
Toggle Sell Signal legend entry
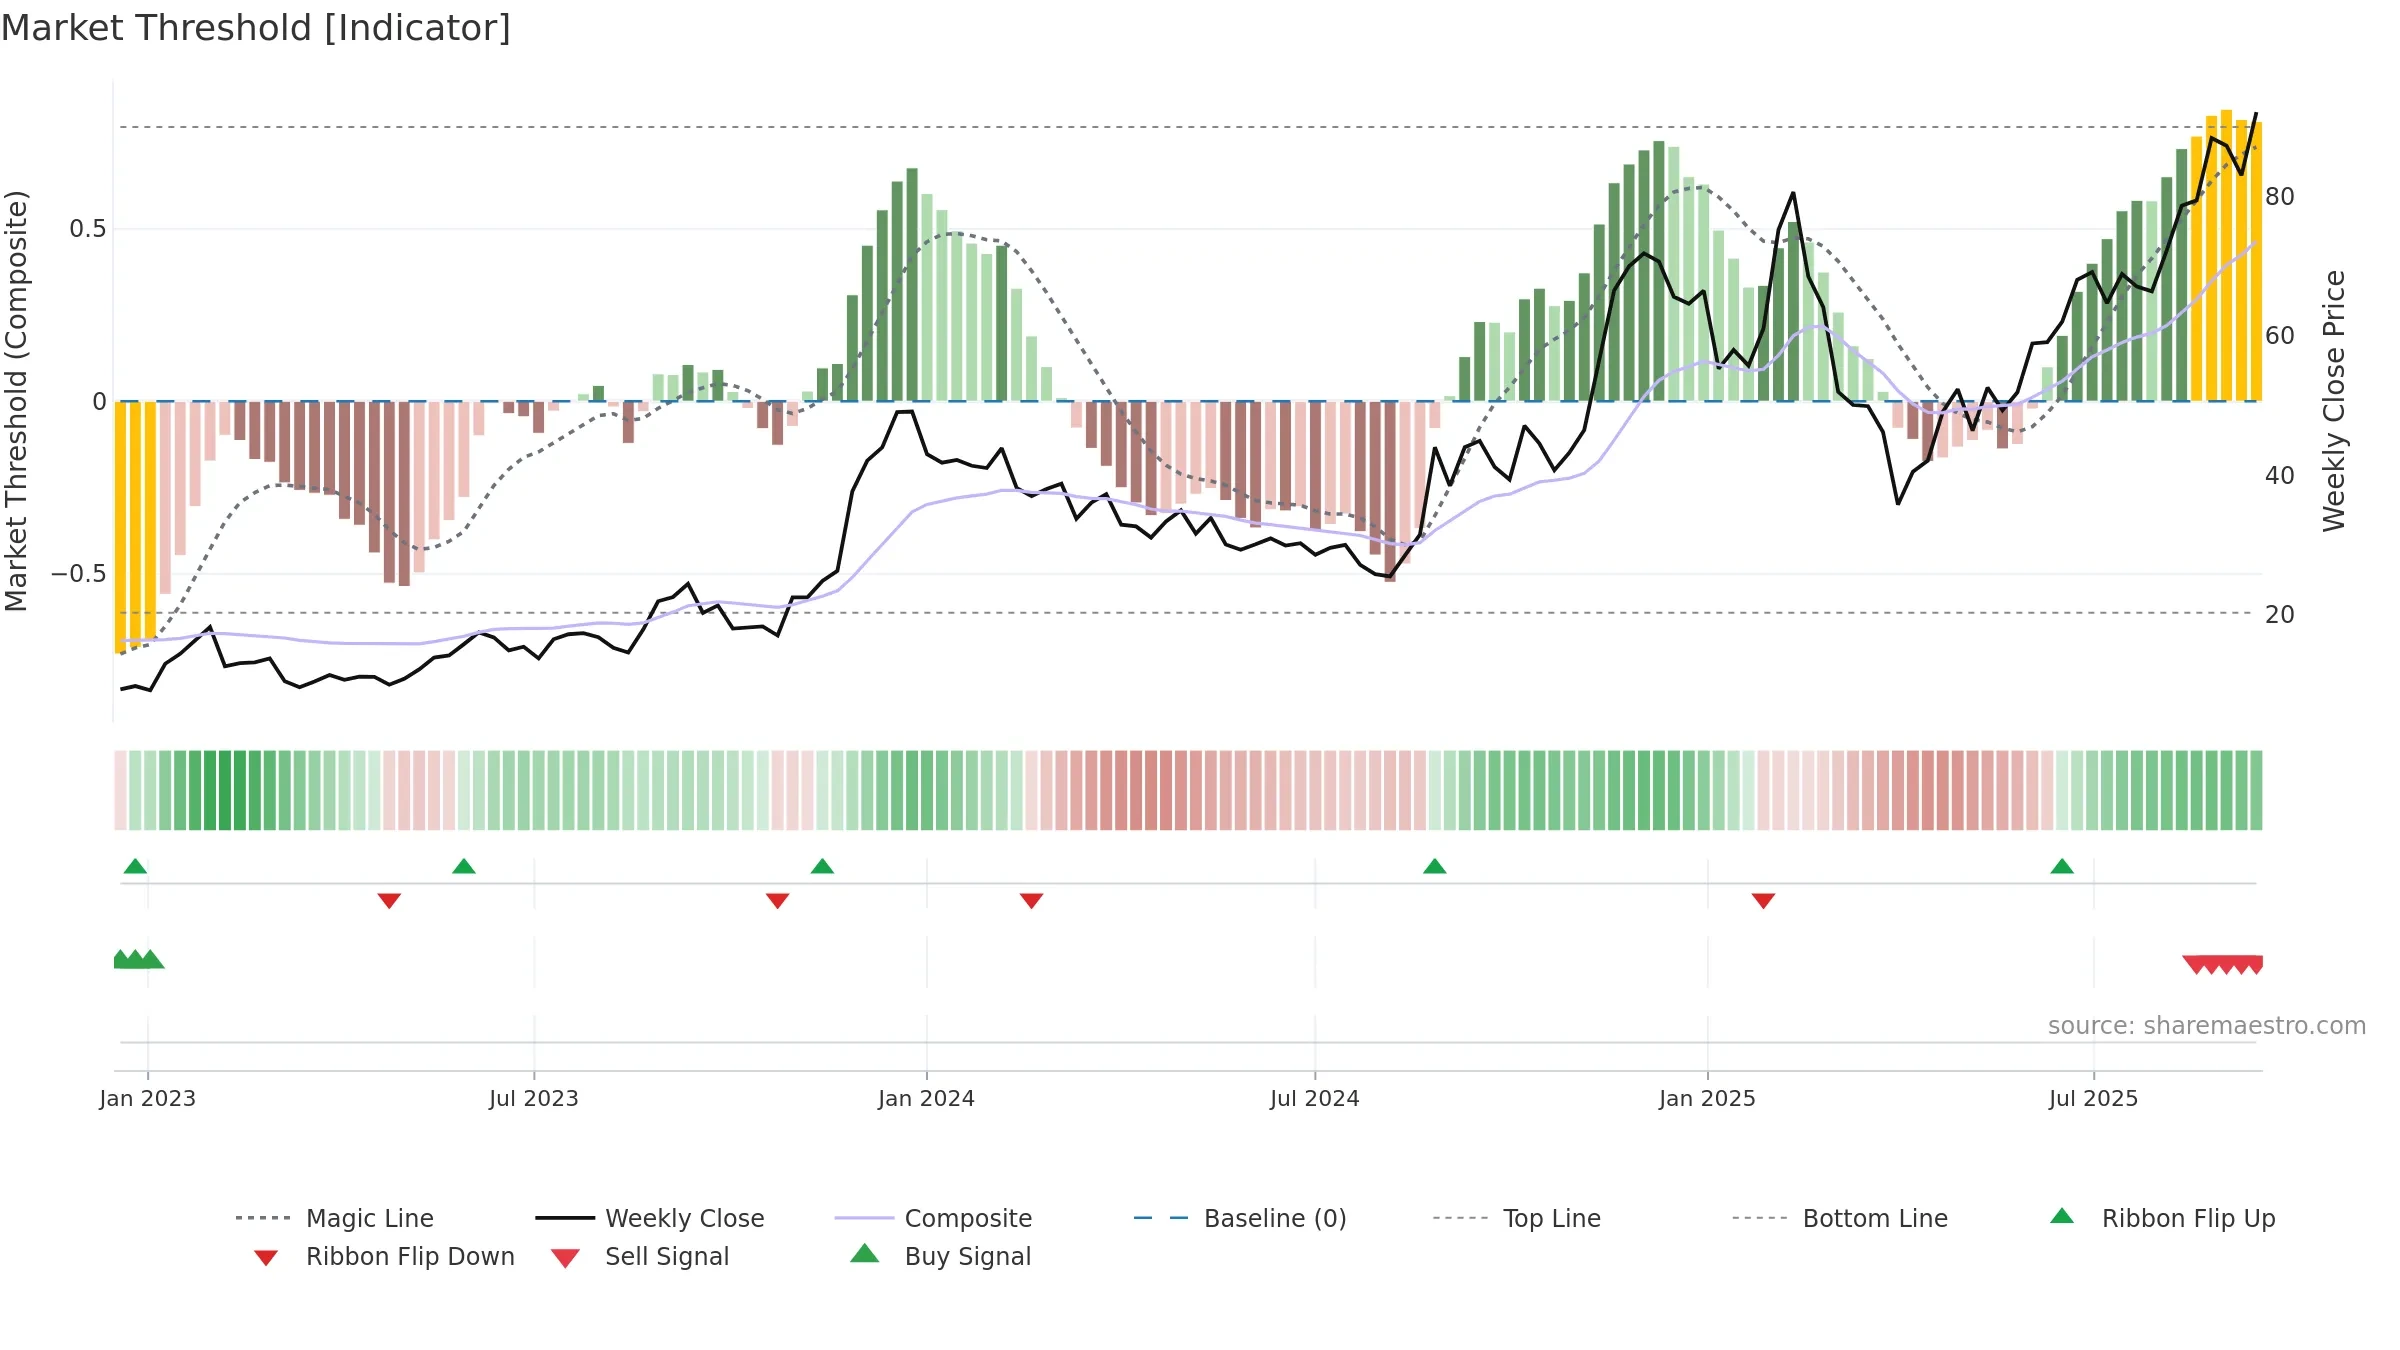coord(640,1256)
